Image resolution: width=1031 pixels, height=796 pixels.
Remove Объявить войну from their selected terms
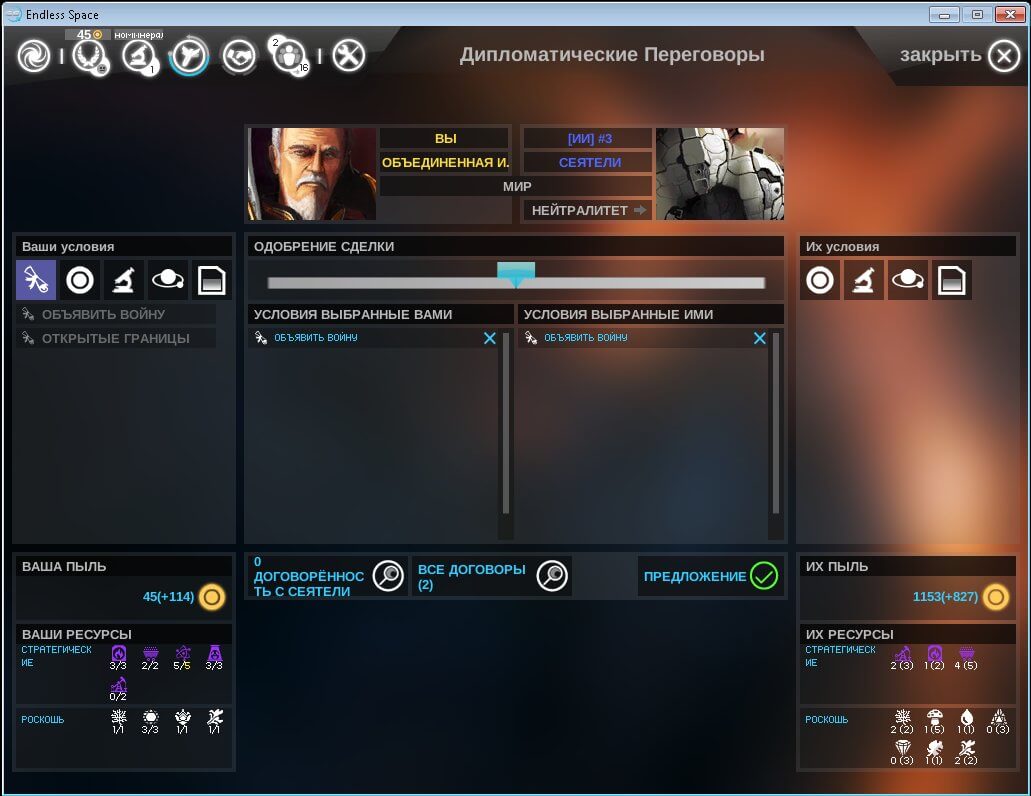click(x=760, y=339)
